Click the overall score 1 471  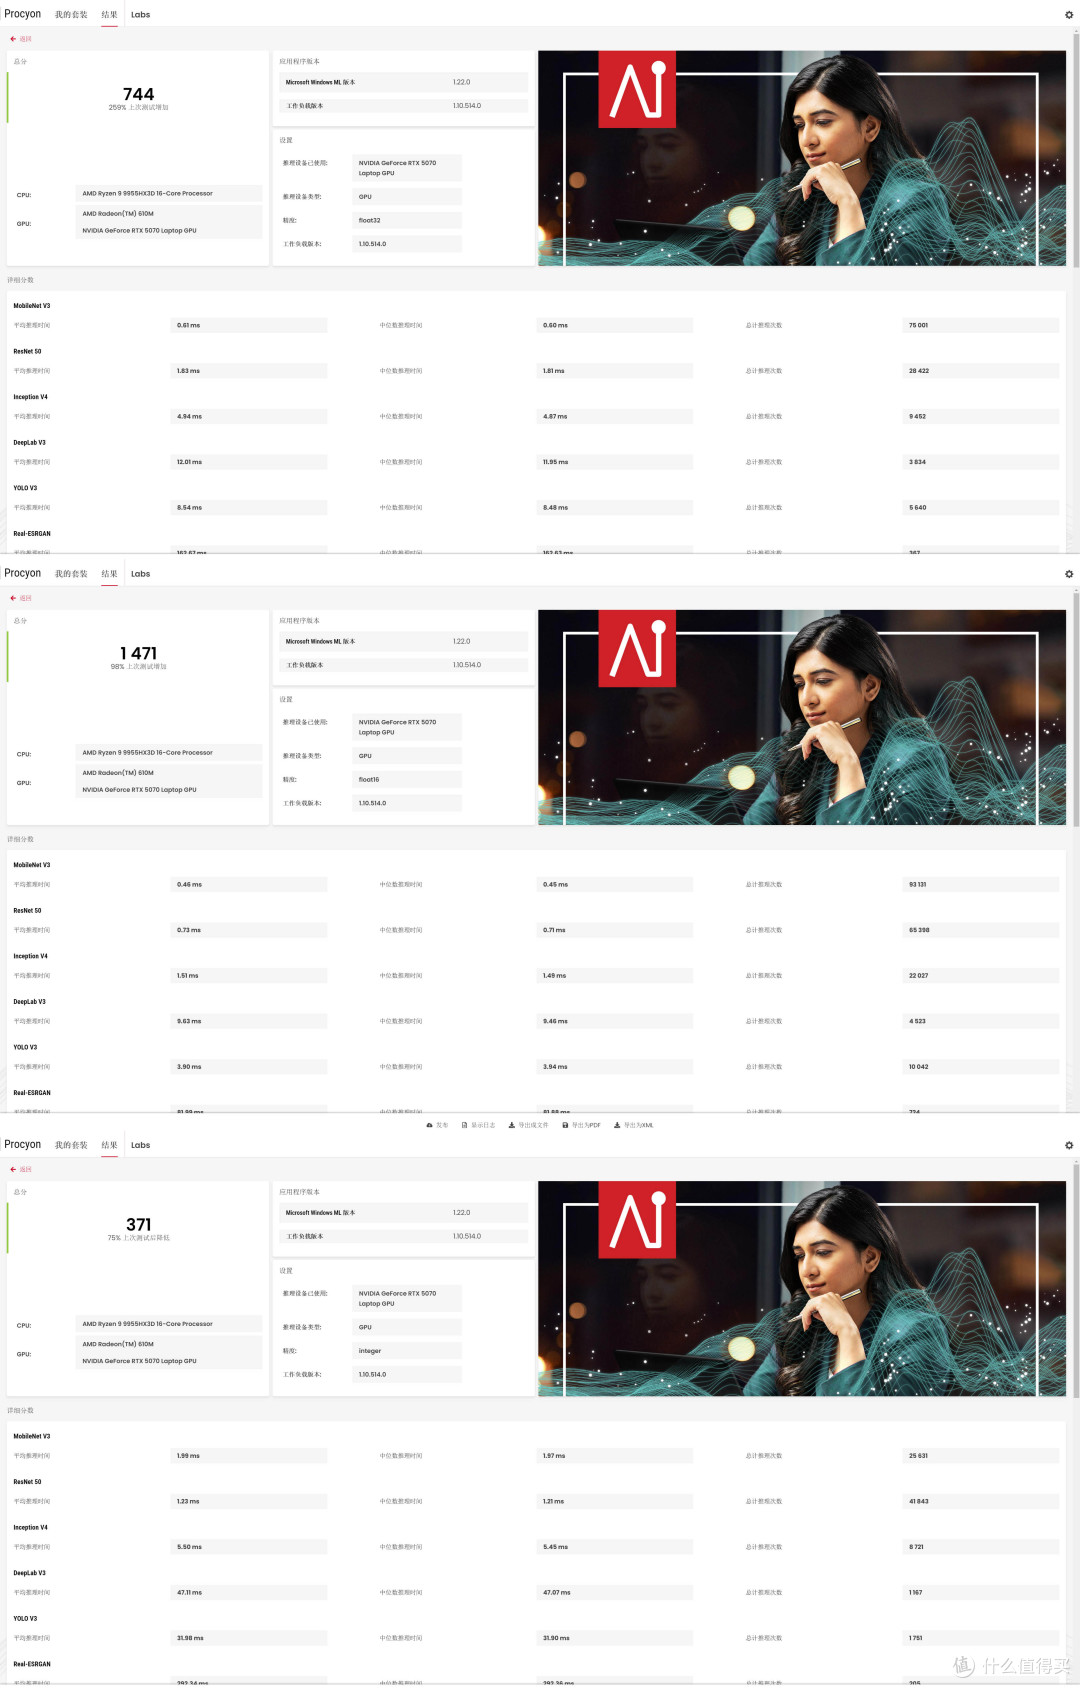tap(138, 653)
